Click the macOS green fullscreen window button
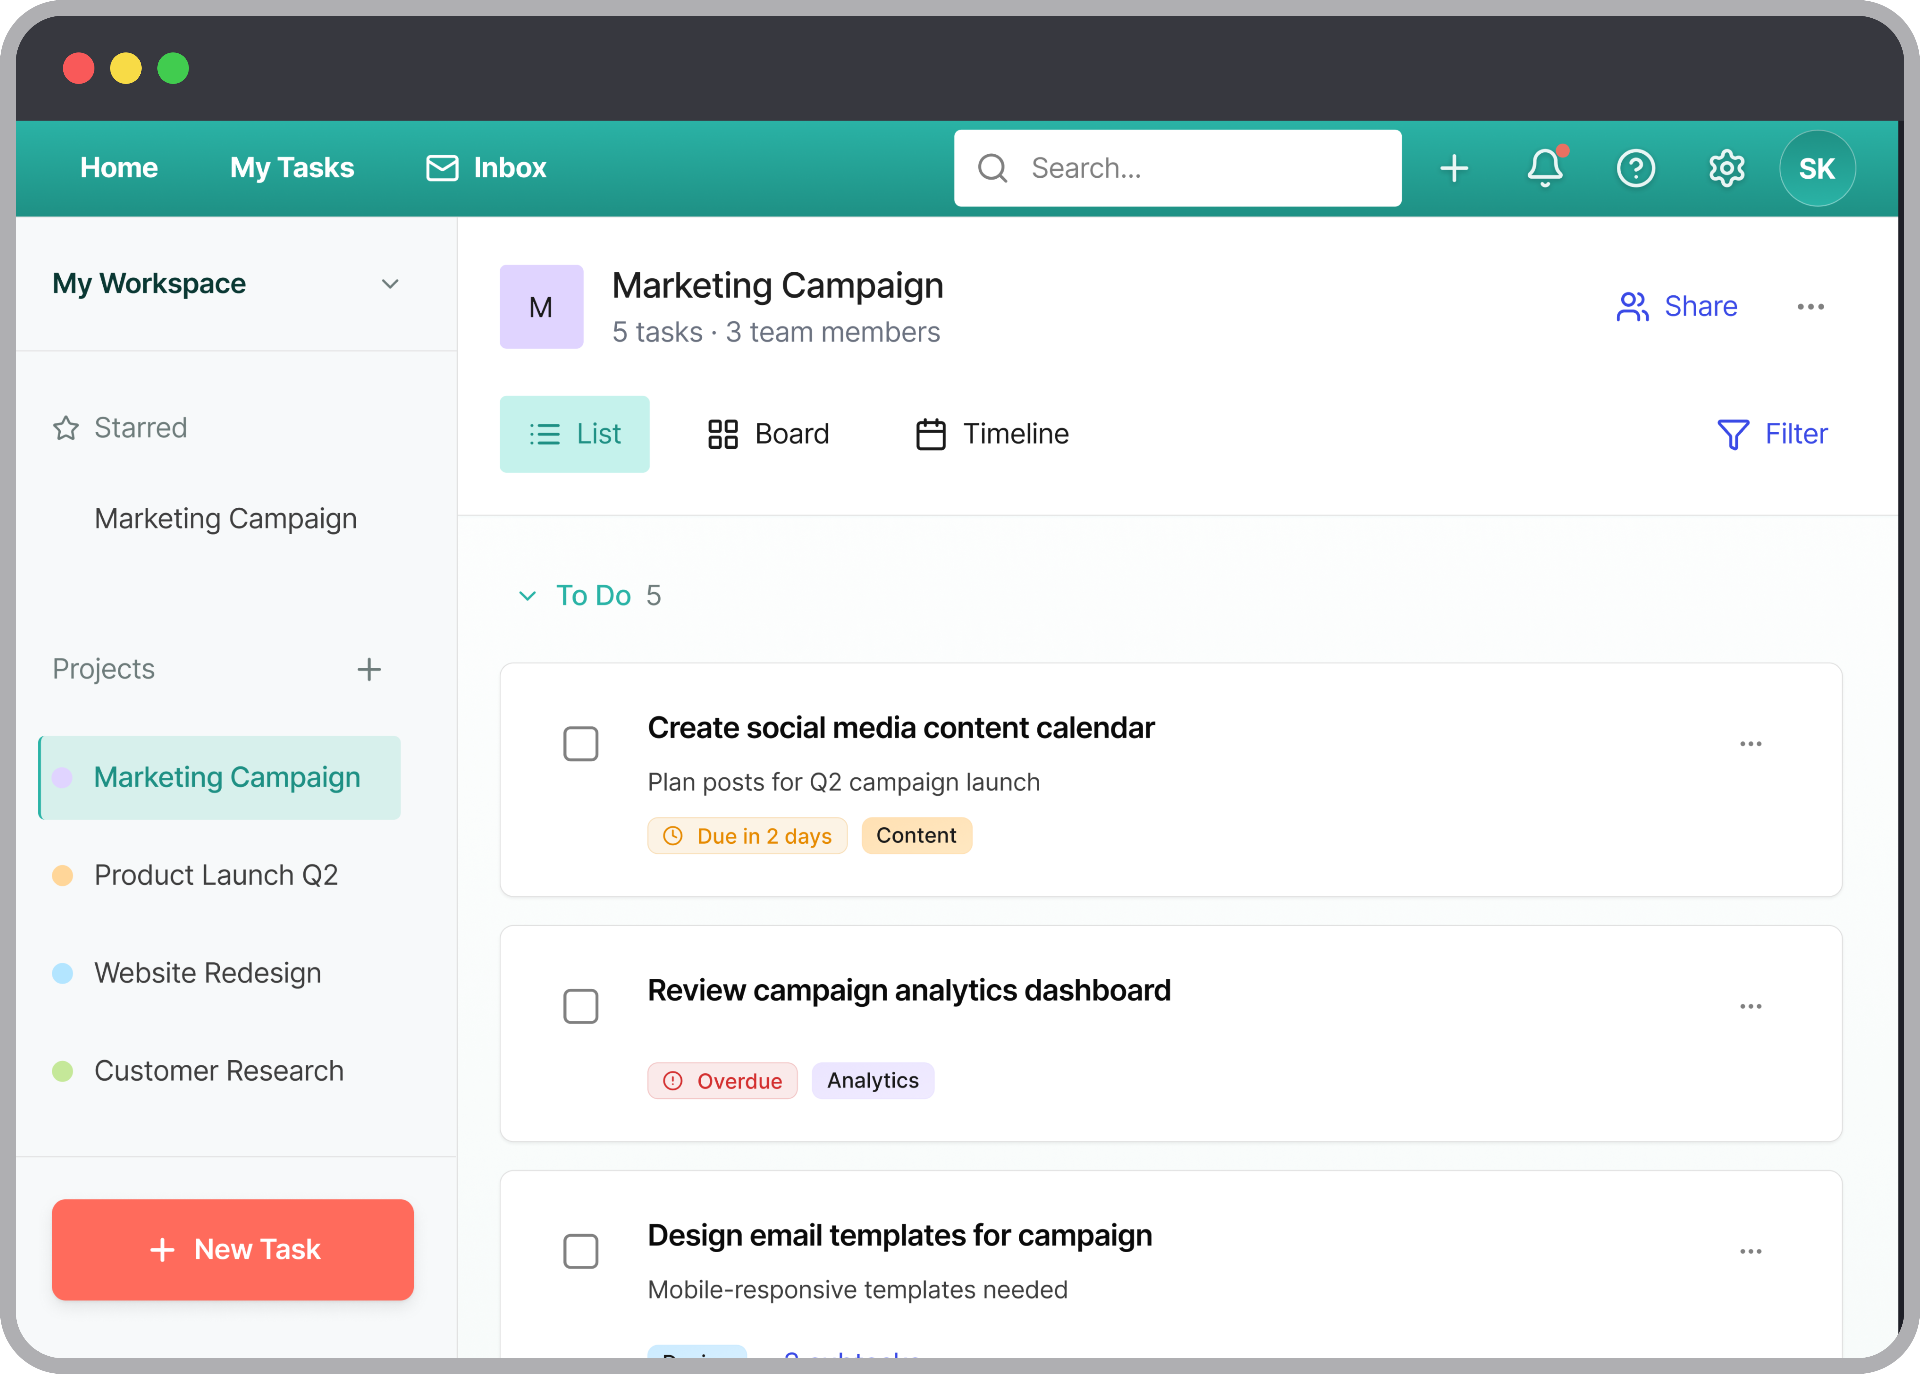Viewport: 1920px width, 1374px height. pyautogui.click(x=173, y=68)
